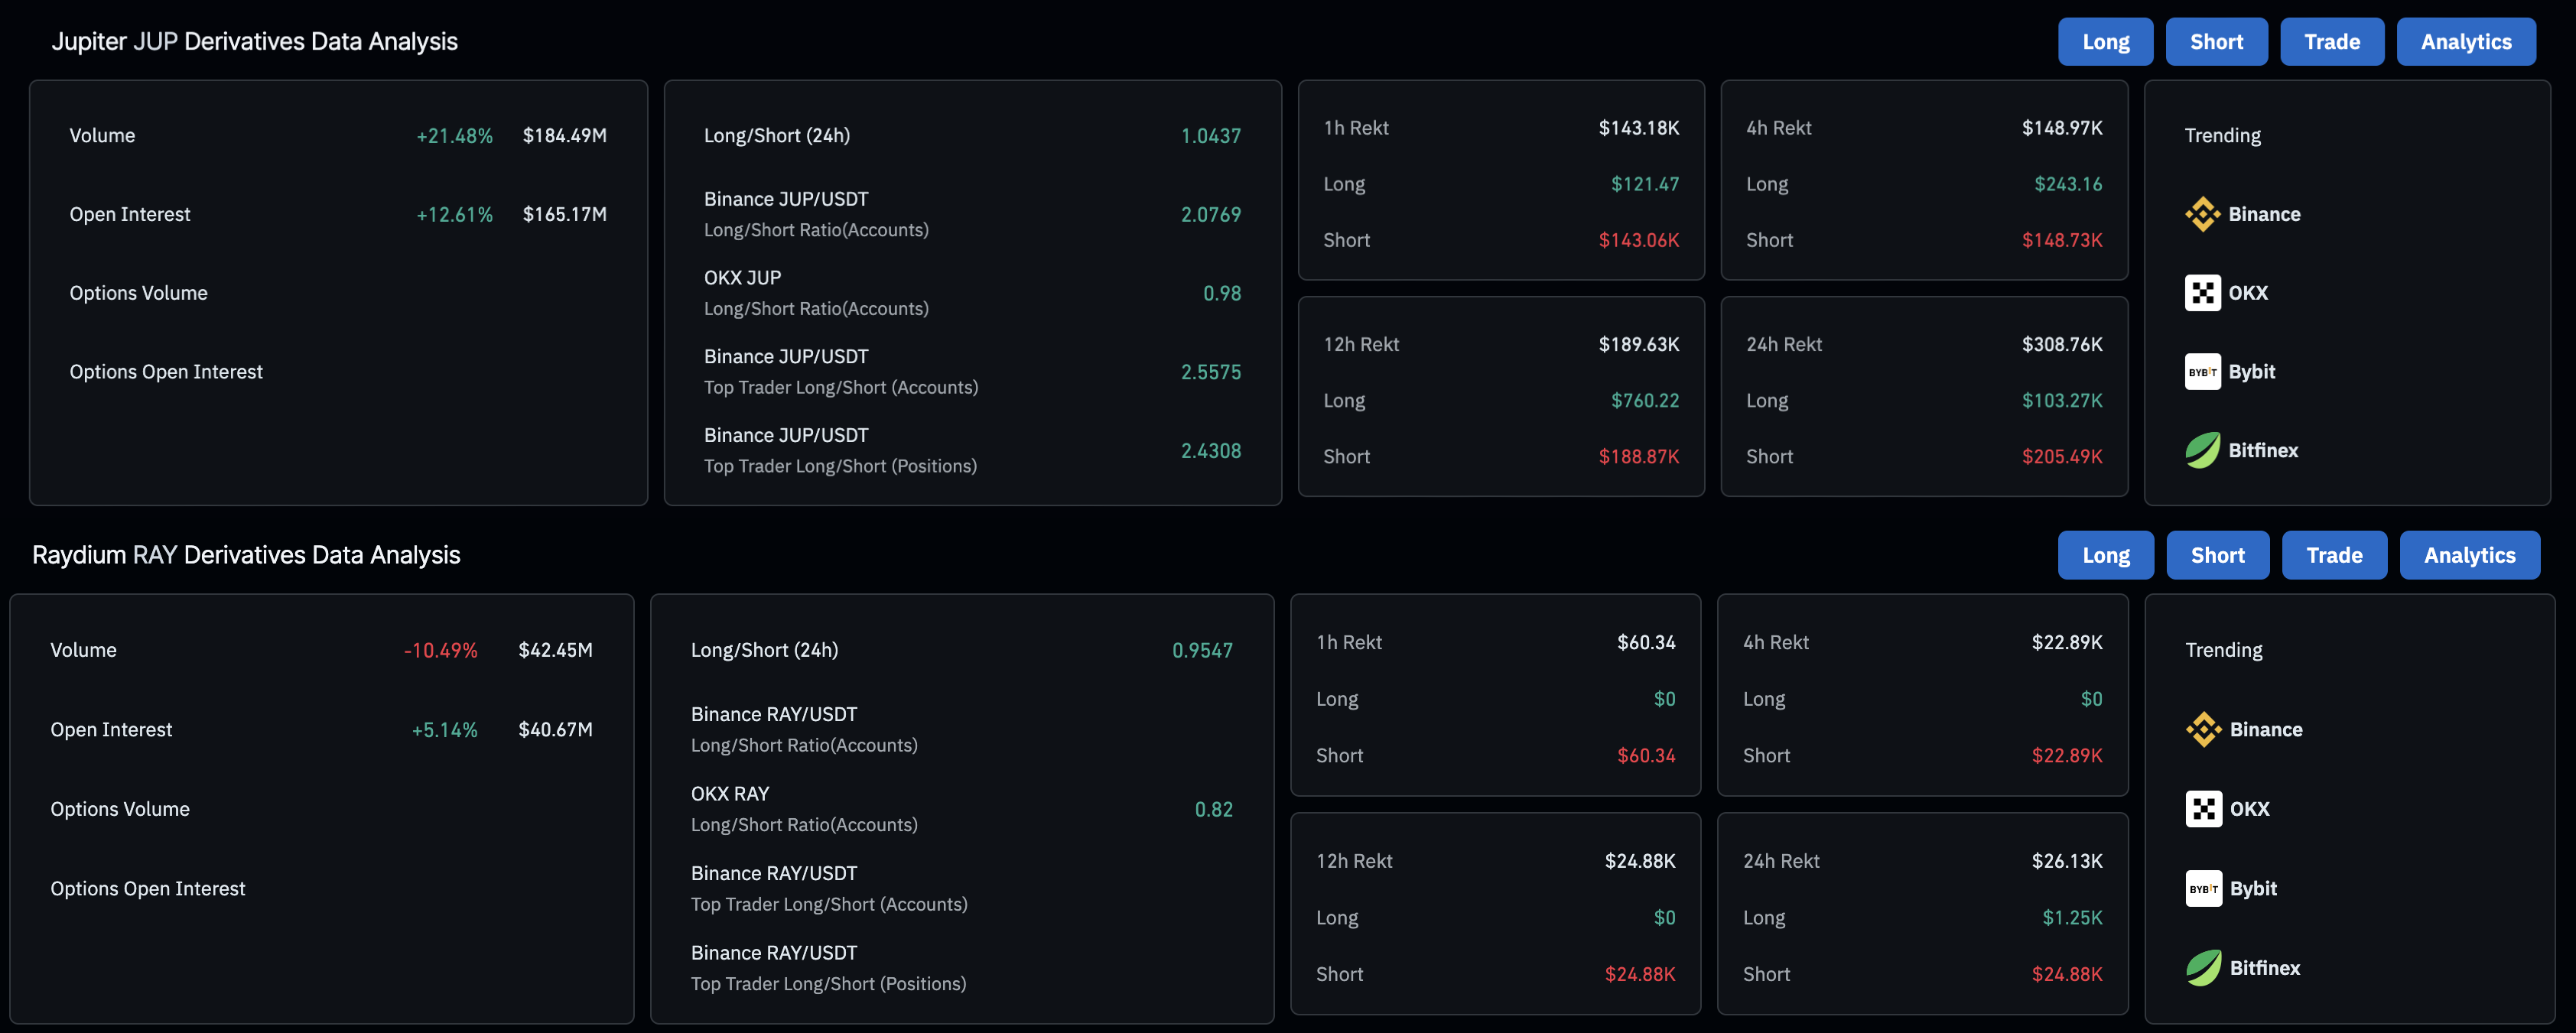Click the Bybit logo in Raydium Trending
The width and height of the screenshot is (2576, 1033).
[x=2203, y=888]
